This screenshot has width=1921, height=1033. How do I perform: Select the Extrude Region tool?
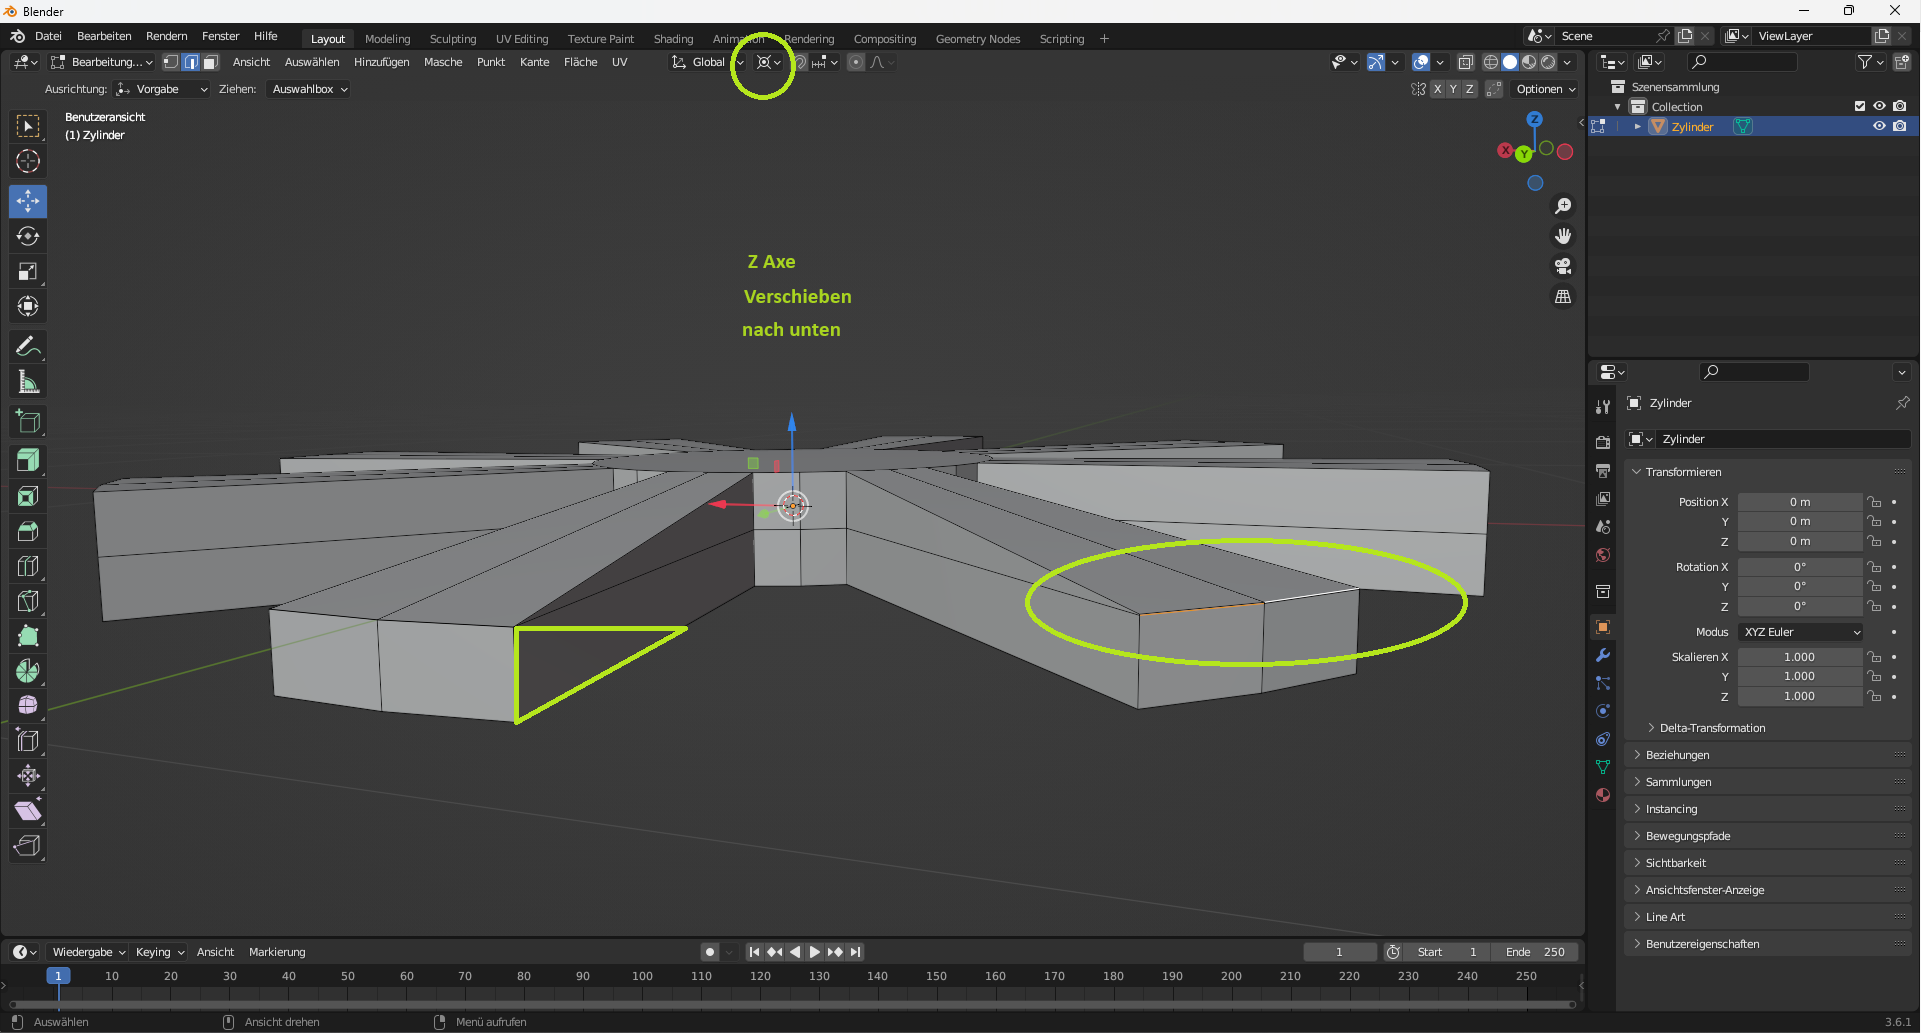(x=28, y=461)
